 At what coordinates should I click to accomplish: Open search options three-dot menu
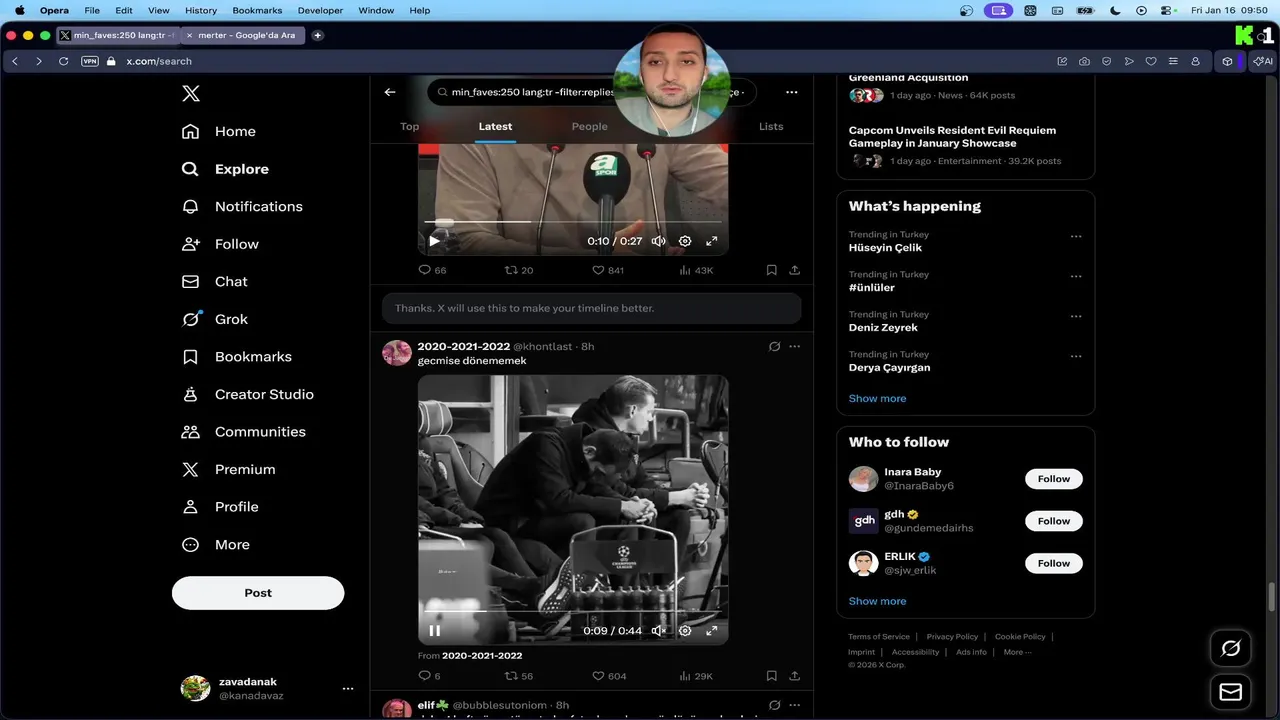(791, 92)
